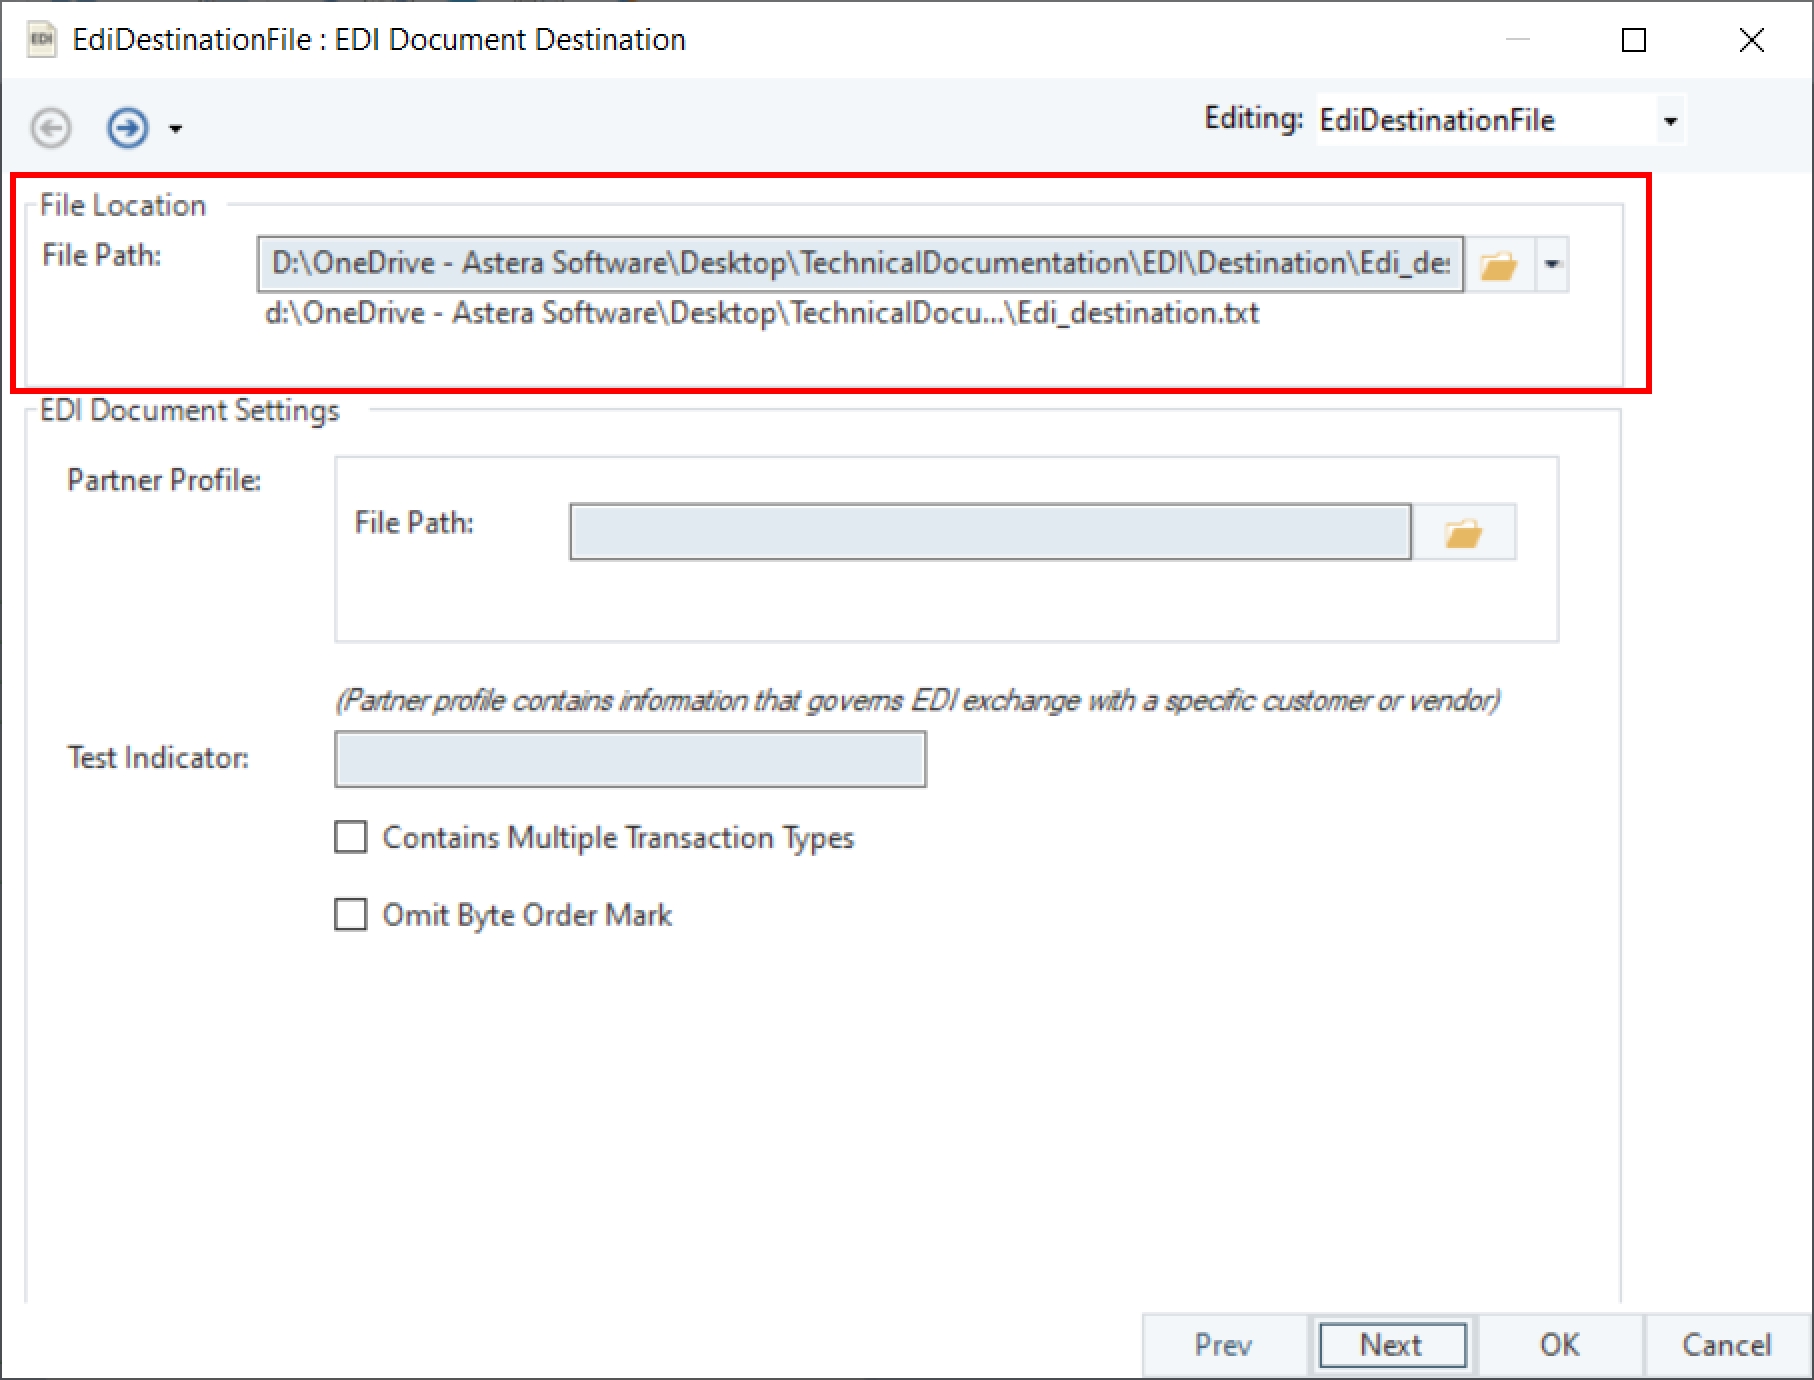Maximize the EDI Document Destination window

tap(1634, 40)
